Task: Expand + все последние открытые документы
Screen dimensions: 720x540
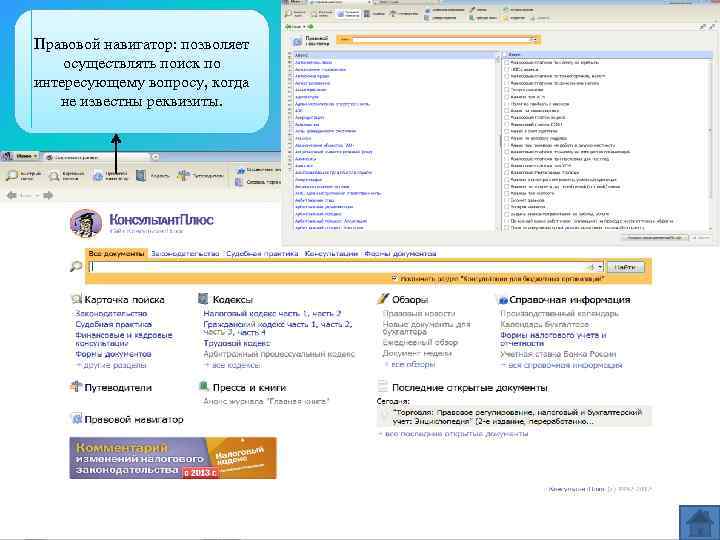Action: (453, 433)
